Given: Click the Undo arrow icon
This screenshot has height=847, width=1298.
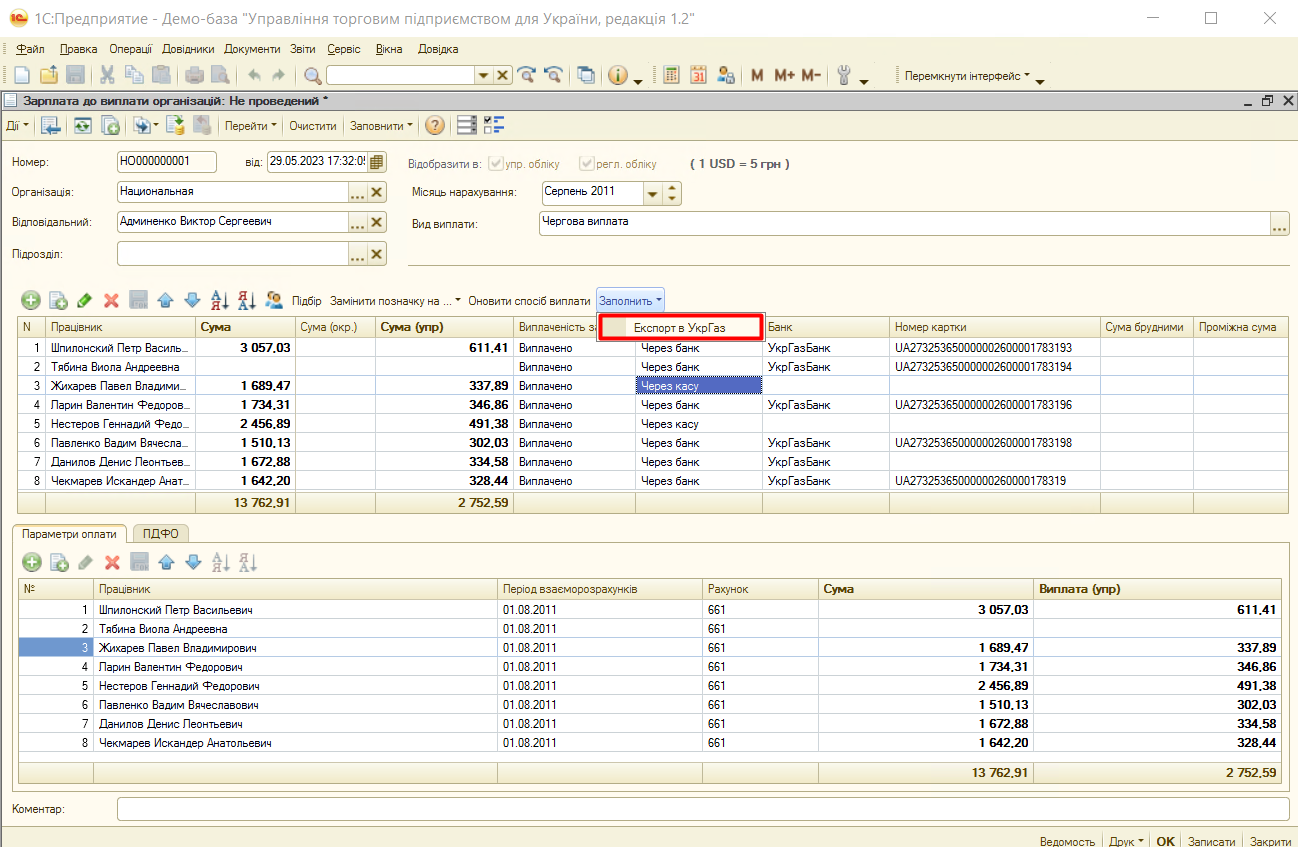Looking at the screenshot, I should (254, 75).
